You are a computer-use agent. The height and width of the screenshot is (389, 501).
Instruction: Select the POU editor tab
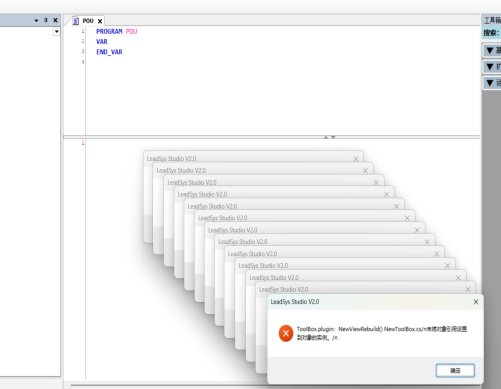88,21
